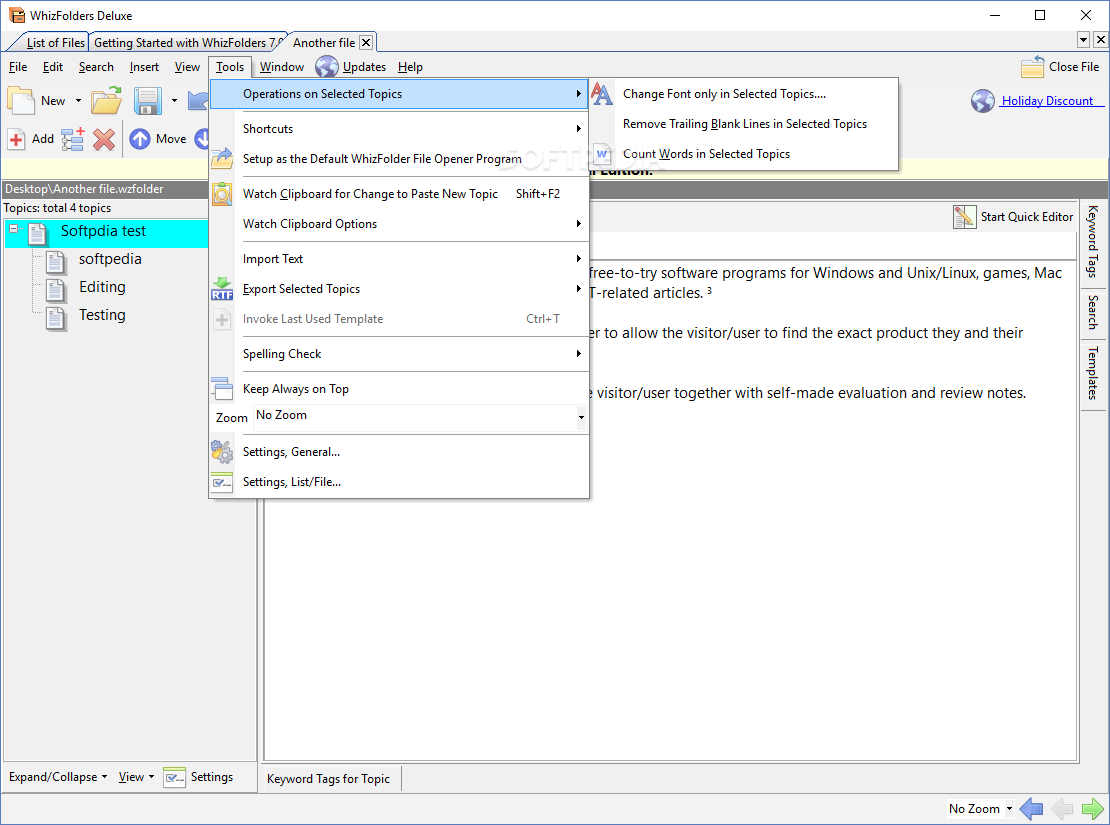Image resolution: width=1110 pixels, height=825 pixels.
Task: Click the Change Font 'A' icon in submenu
Action: click(x=602, y=93)
